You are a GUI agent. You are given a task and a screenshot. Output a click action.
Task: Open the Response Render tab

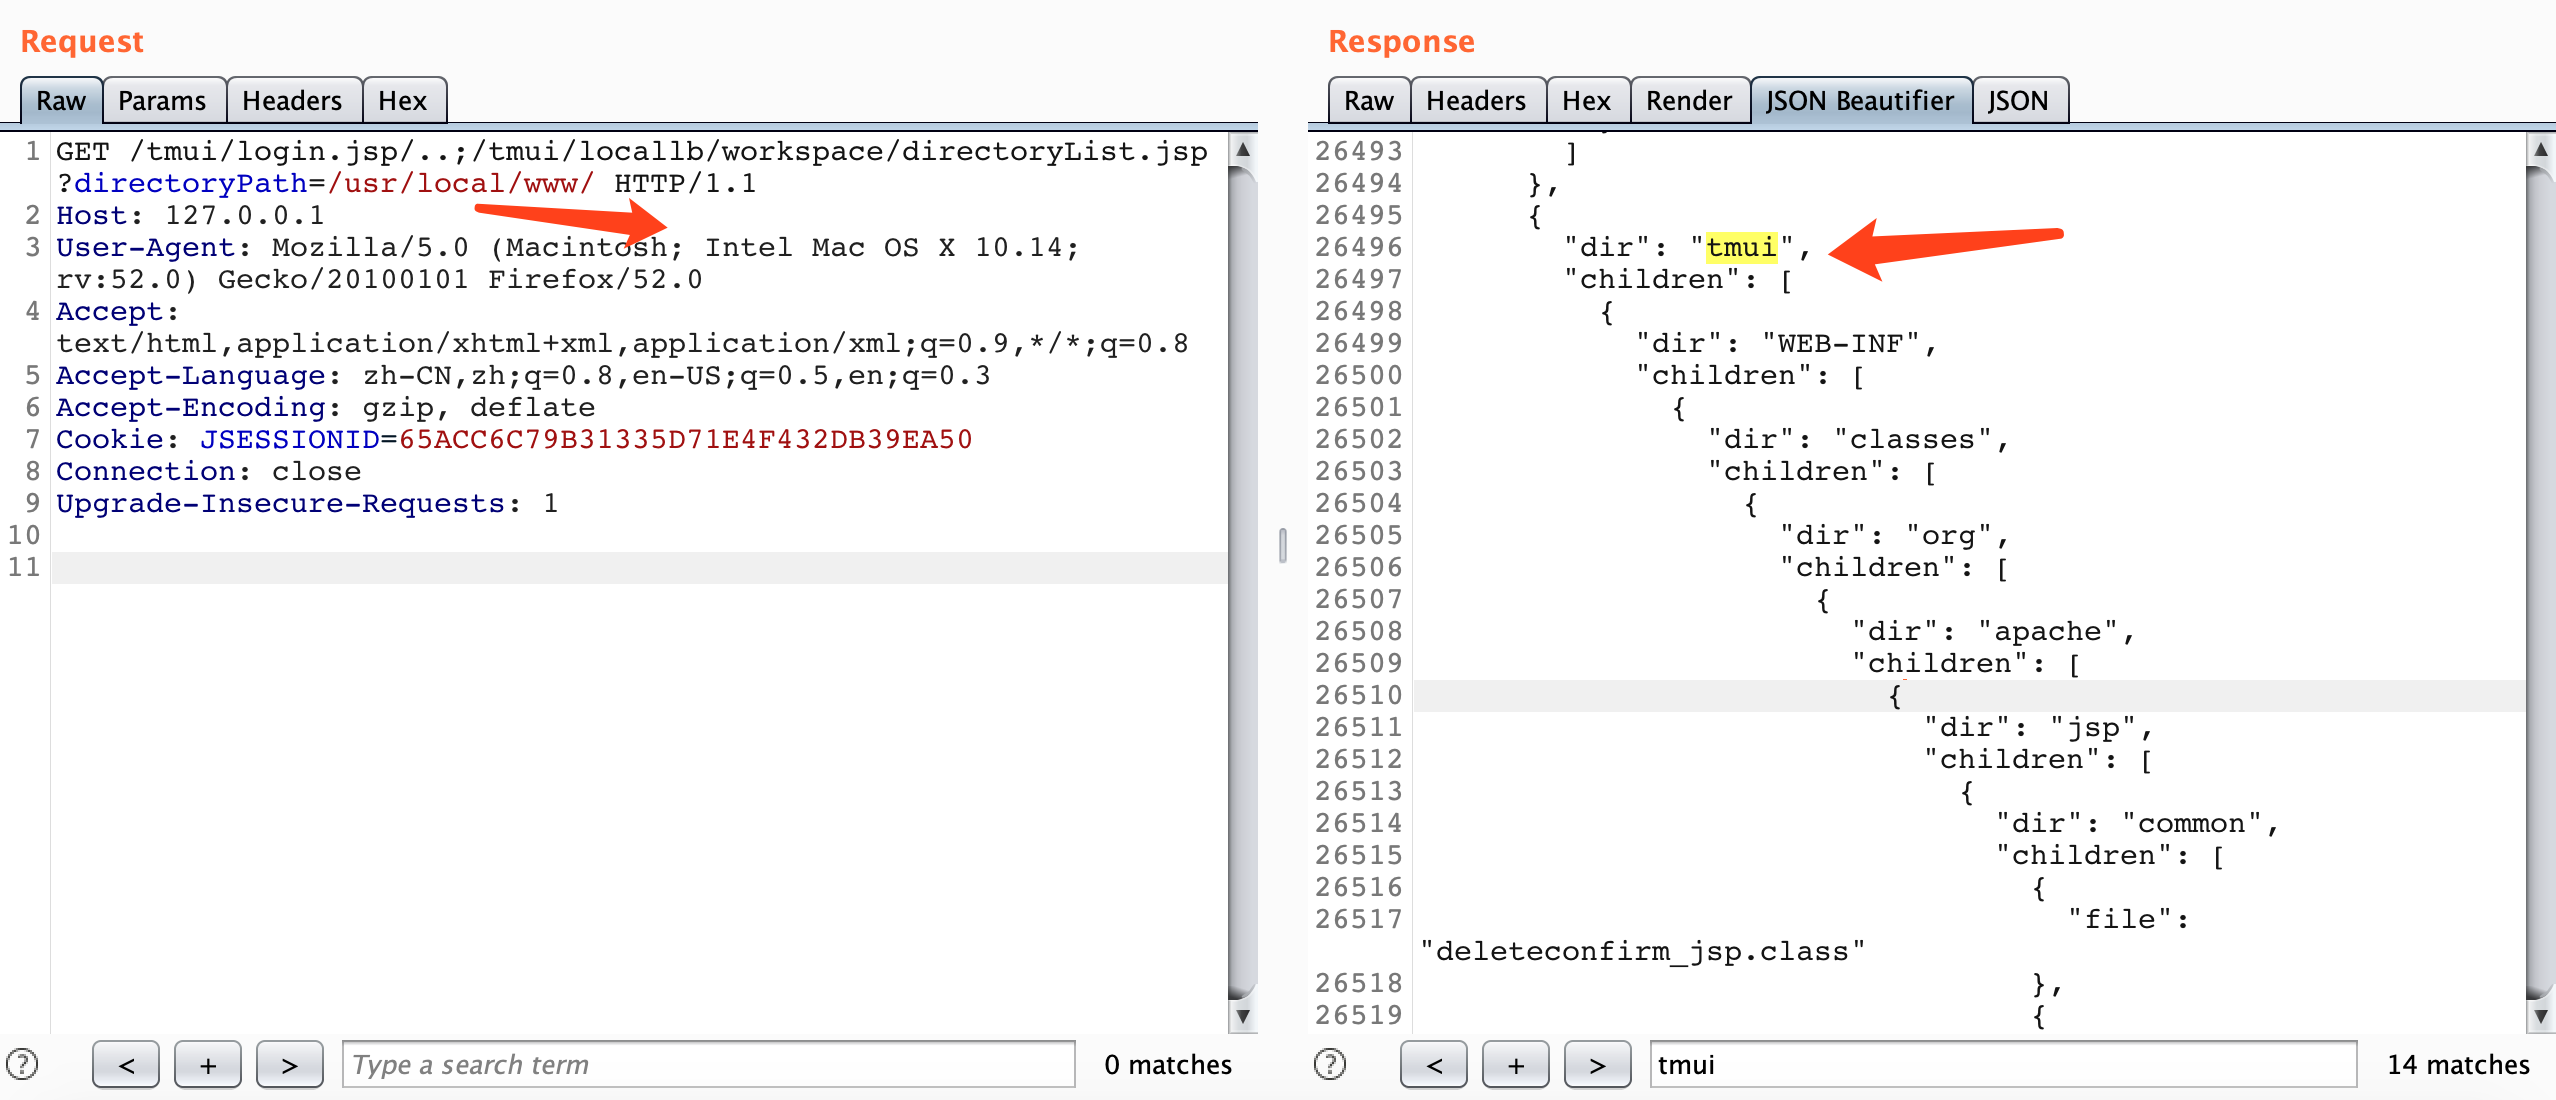click(1688, 101)
